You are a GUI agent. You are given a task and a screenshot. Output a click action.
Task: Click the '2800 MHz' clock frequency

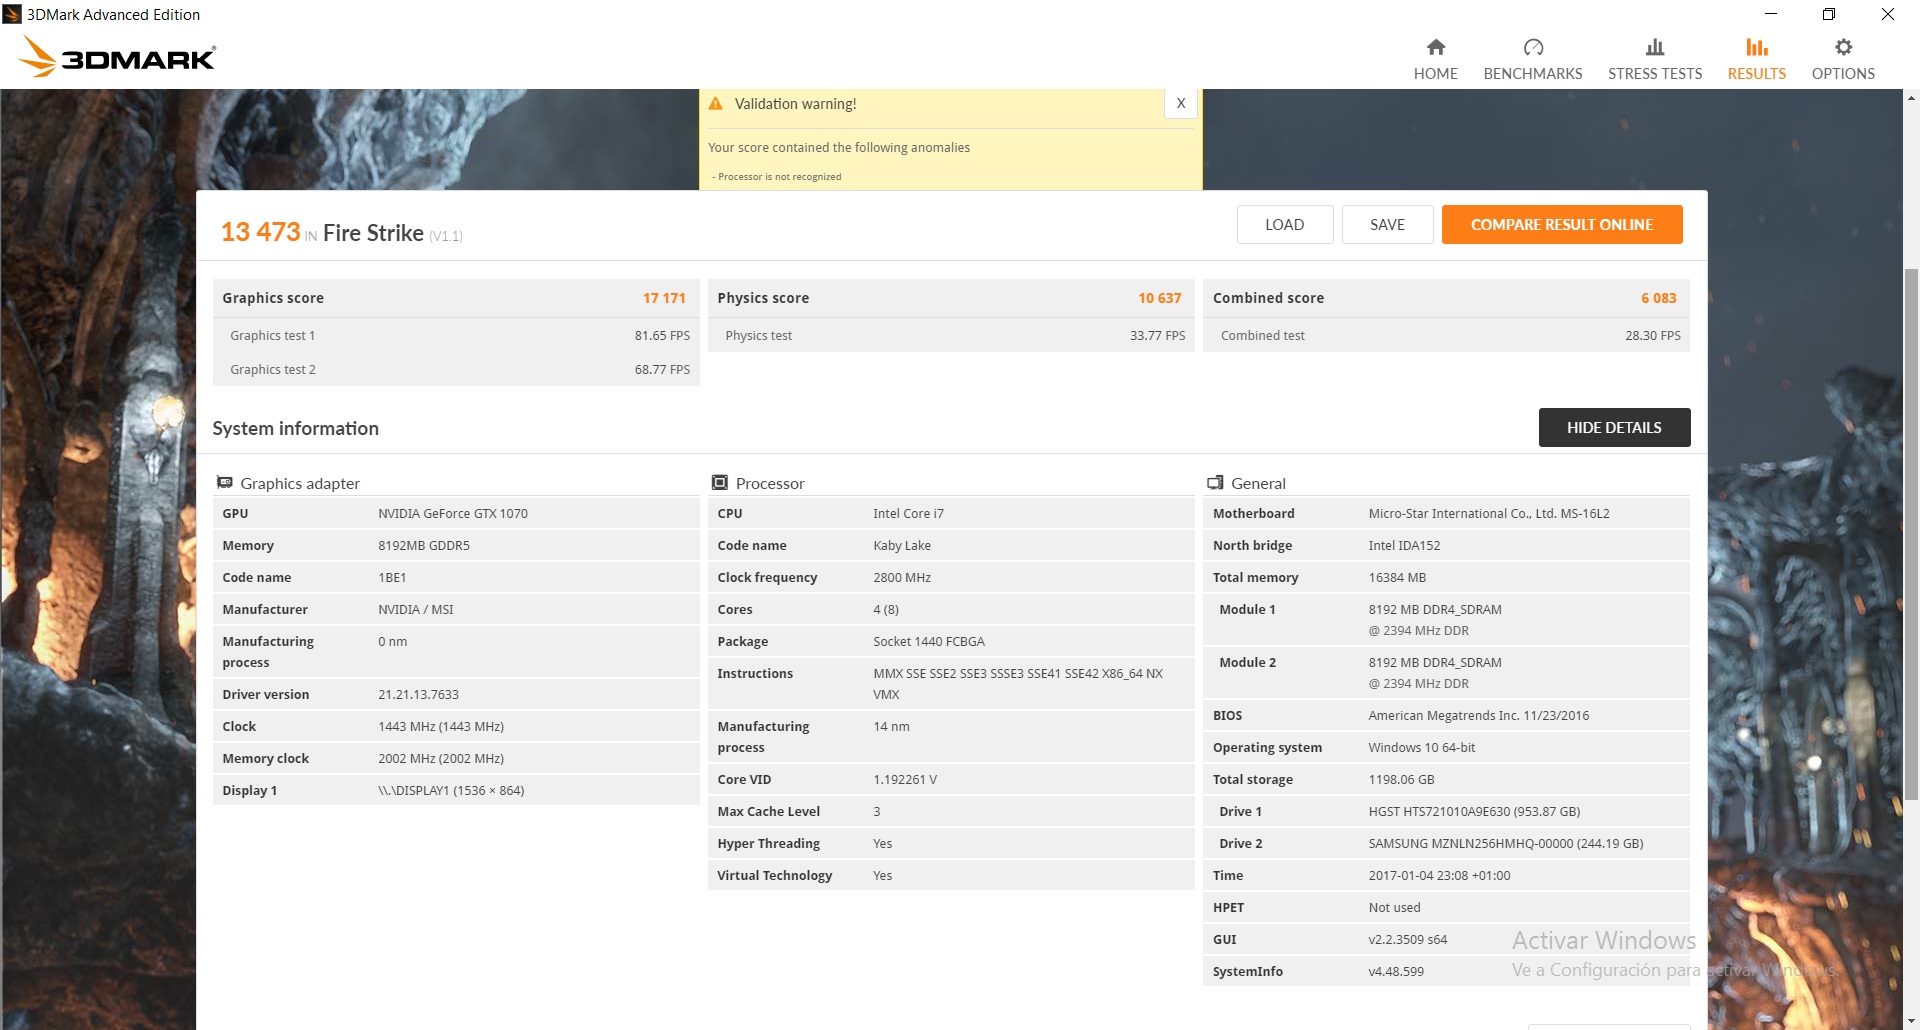click(x=902, y=578)
